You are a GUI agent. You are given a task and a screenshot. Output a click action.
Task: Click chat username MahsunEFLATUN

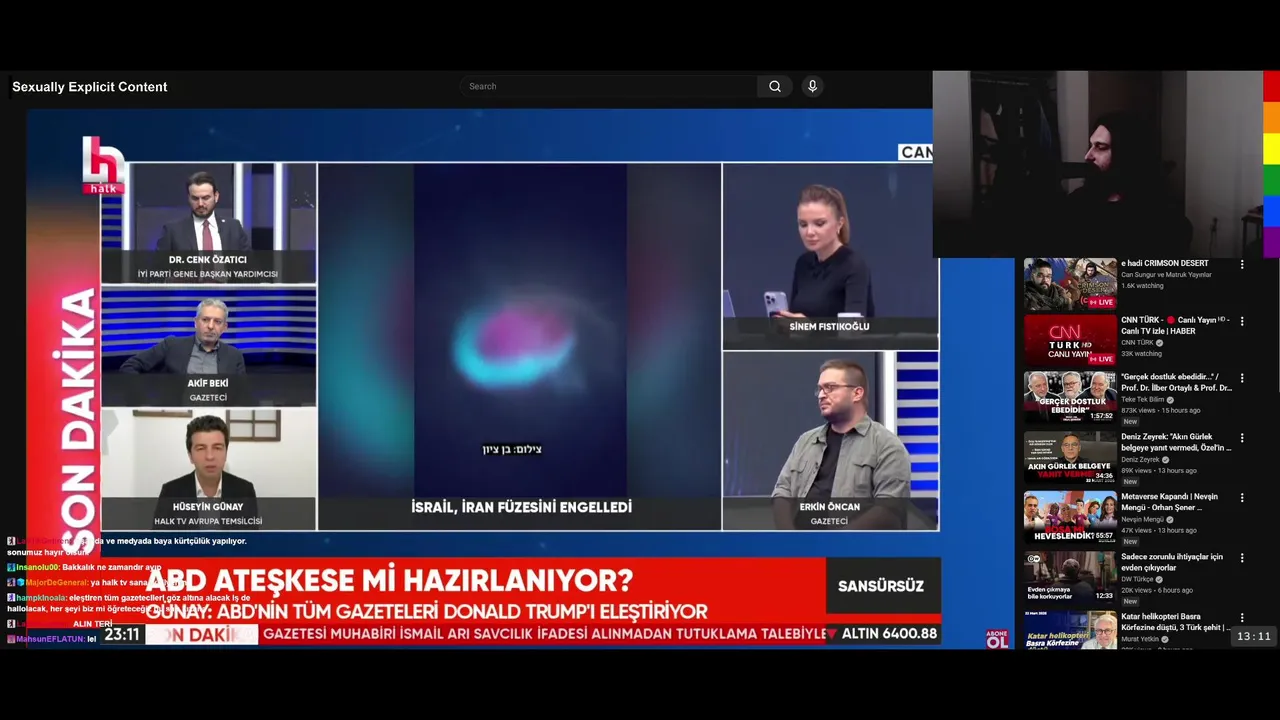coord(50,638)
